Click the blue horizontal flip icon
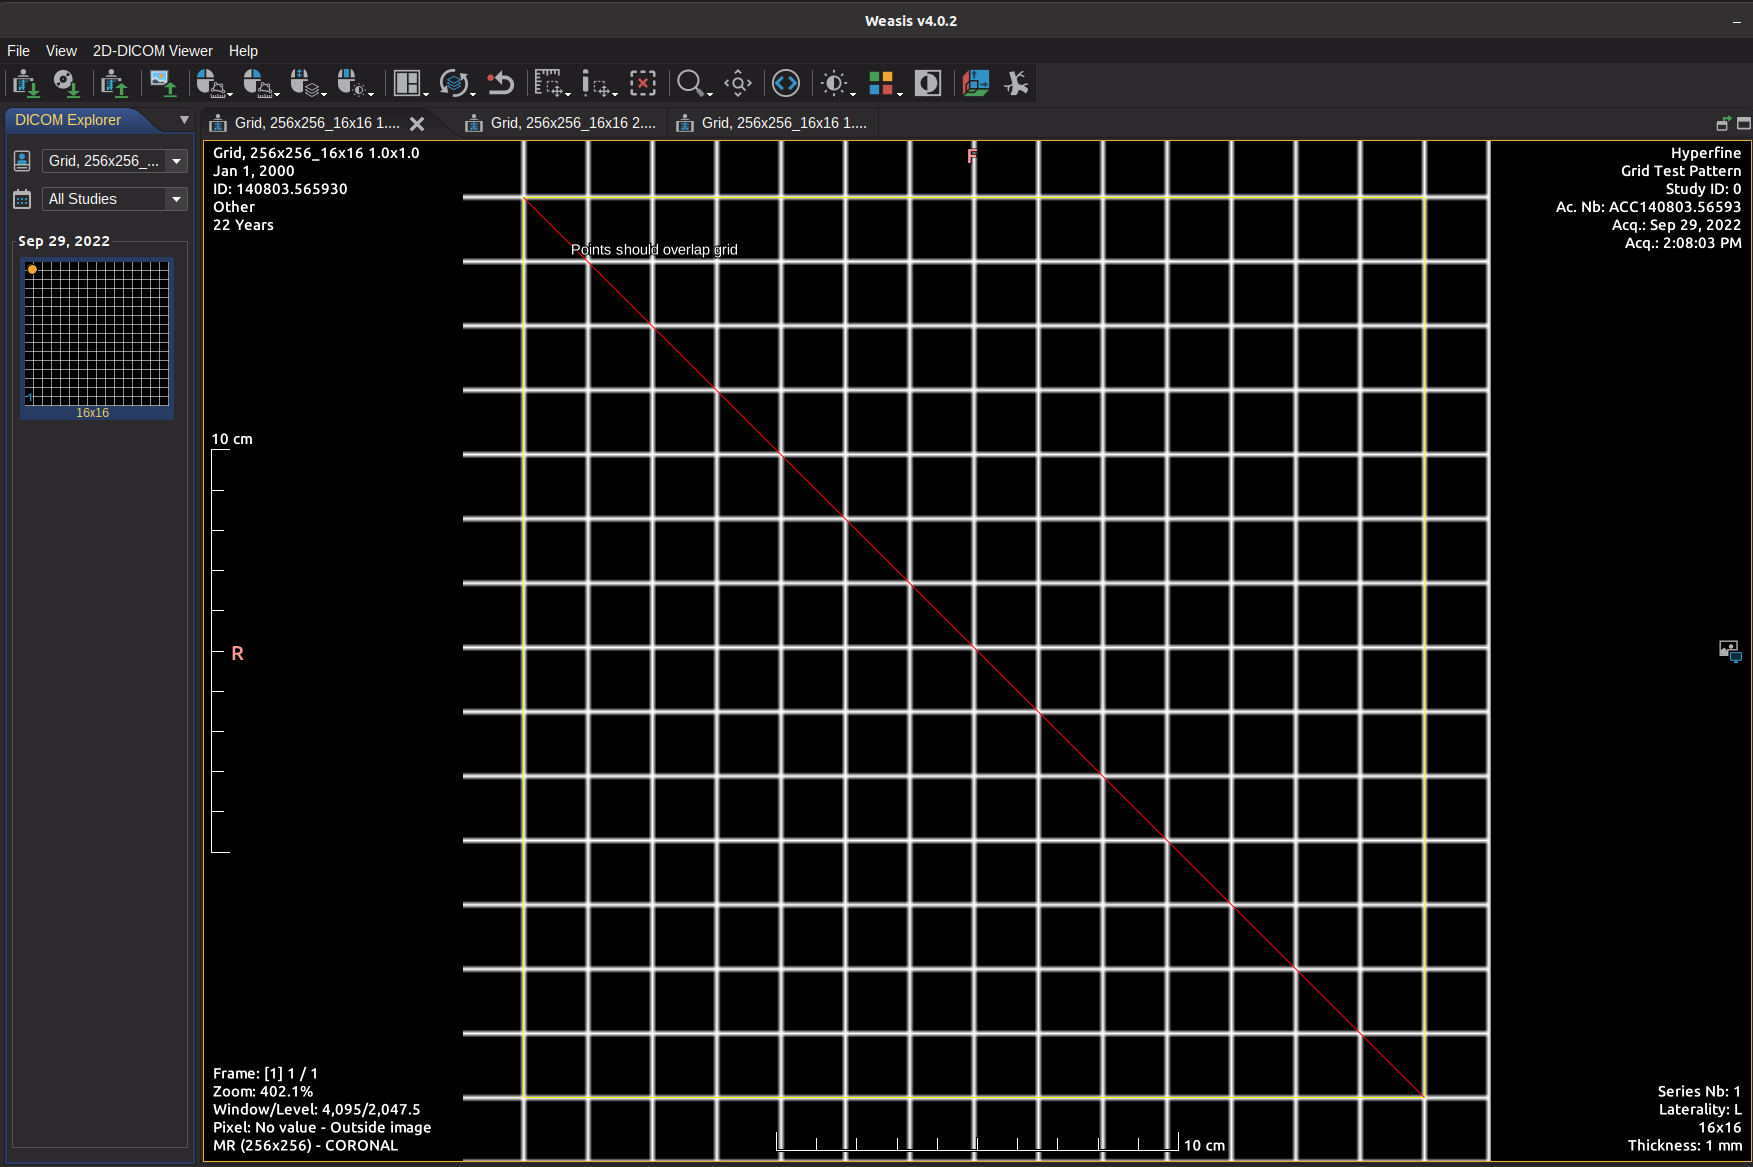This screenshot has width=1753, height=1167. point(786,84)
